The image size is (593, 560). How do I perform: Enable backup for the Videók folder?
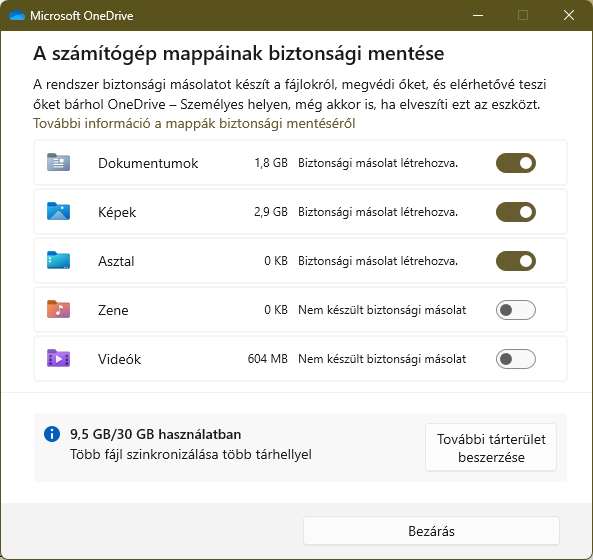516,359
